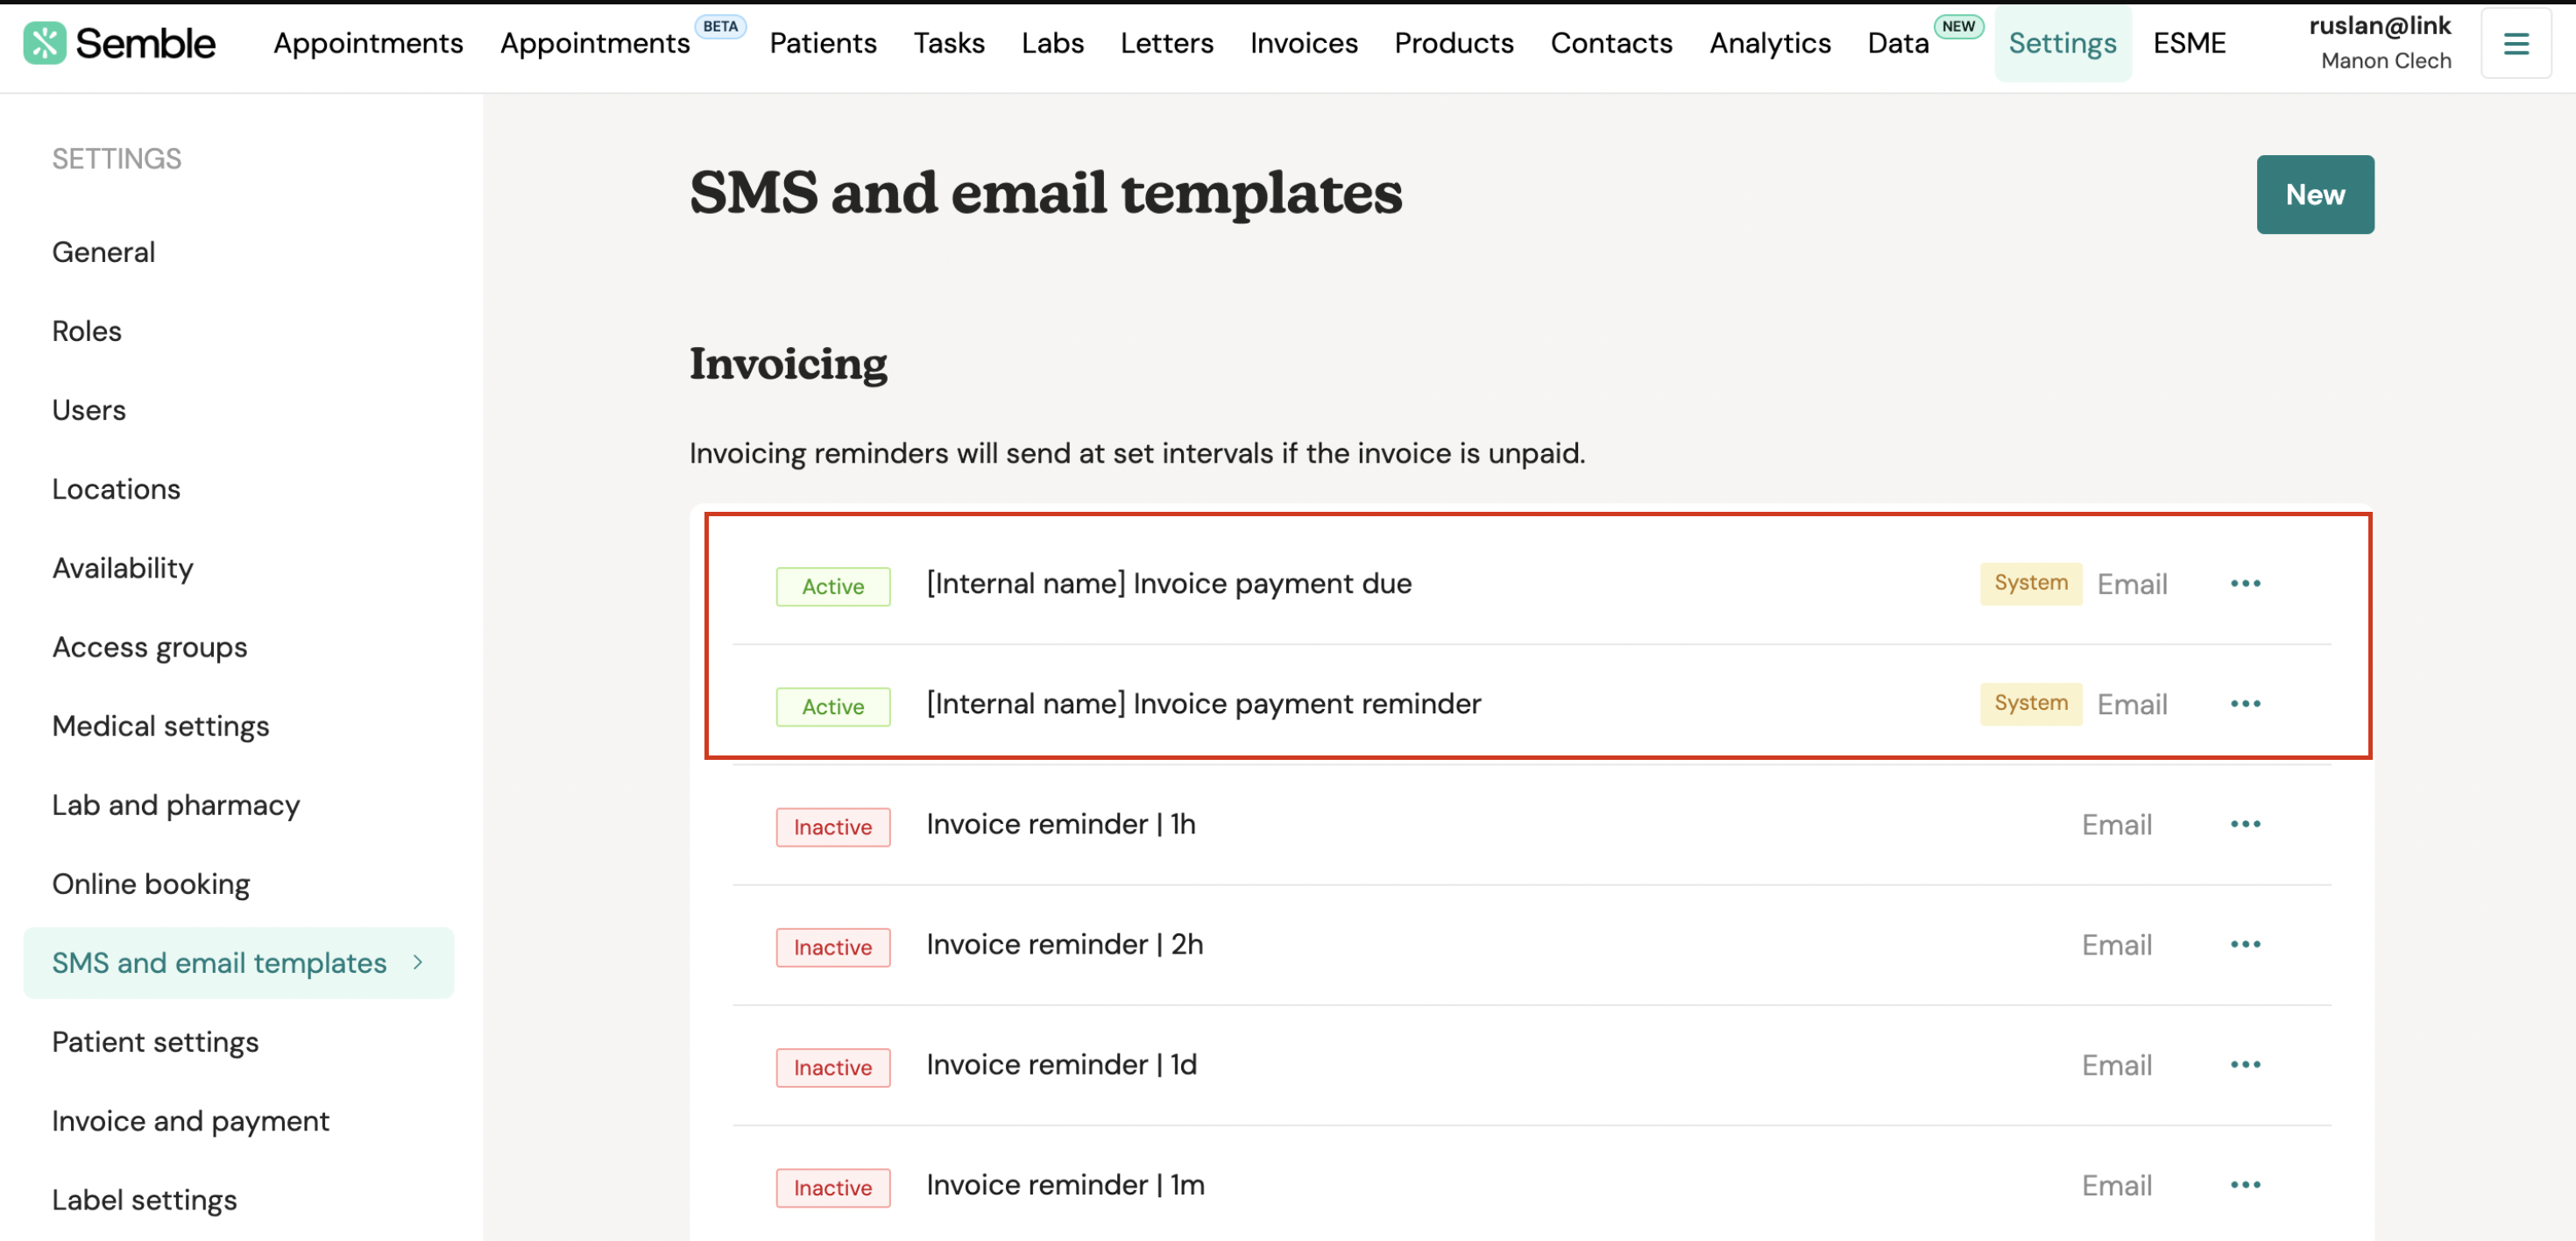This screenshot has width=2576, height=1241.
Task: Open three-dot menu for Invoice reminder 1h
Action: [x=2245, y=824]
